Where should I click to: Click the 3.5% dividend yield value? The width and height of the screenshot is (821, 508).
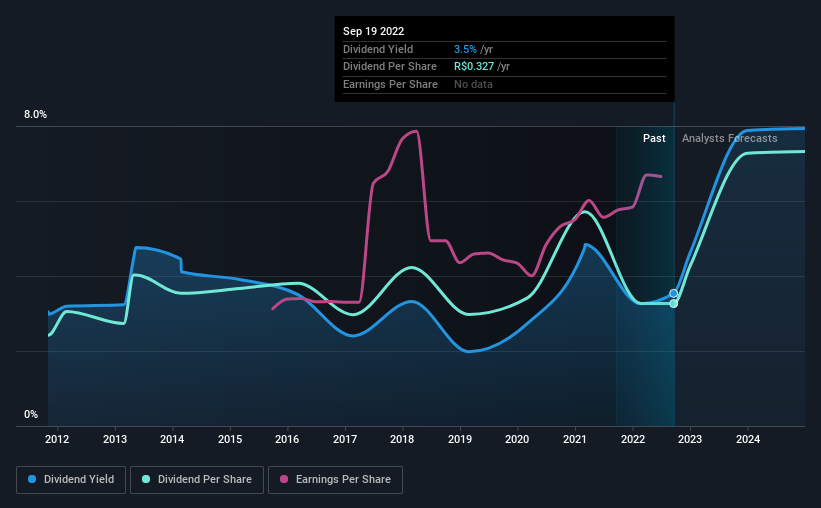pyautogui.click(x=465, y=49)
